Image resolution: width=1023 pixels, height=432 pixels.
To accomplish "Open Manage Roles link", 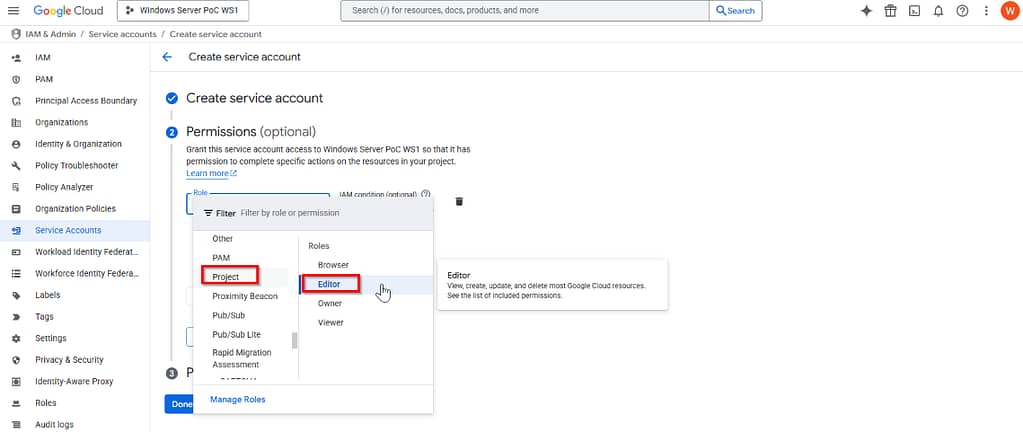I will 237,399.
